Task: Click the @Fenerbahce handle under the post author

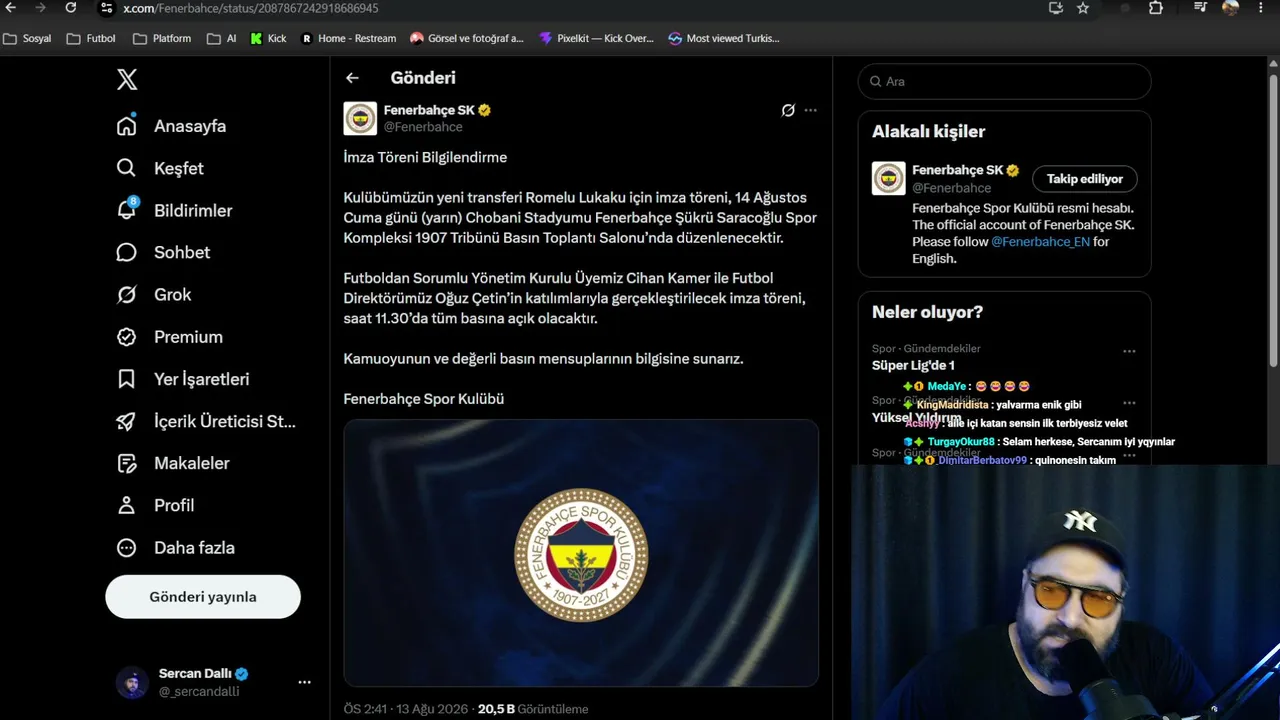Action: 423,127
